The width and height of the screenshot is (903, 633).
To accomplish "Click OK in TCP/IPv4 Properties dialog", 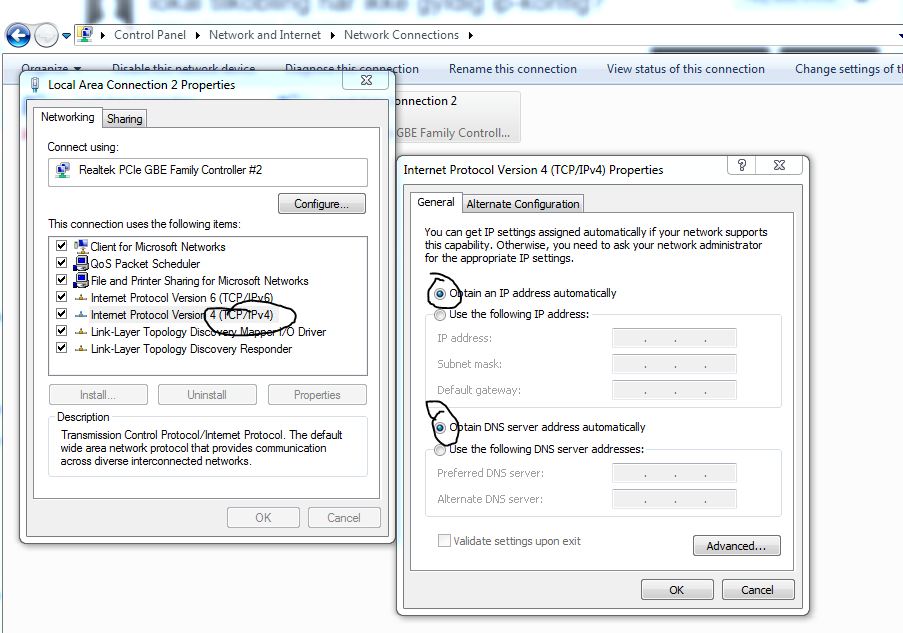I will tap(677, 590).
